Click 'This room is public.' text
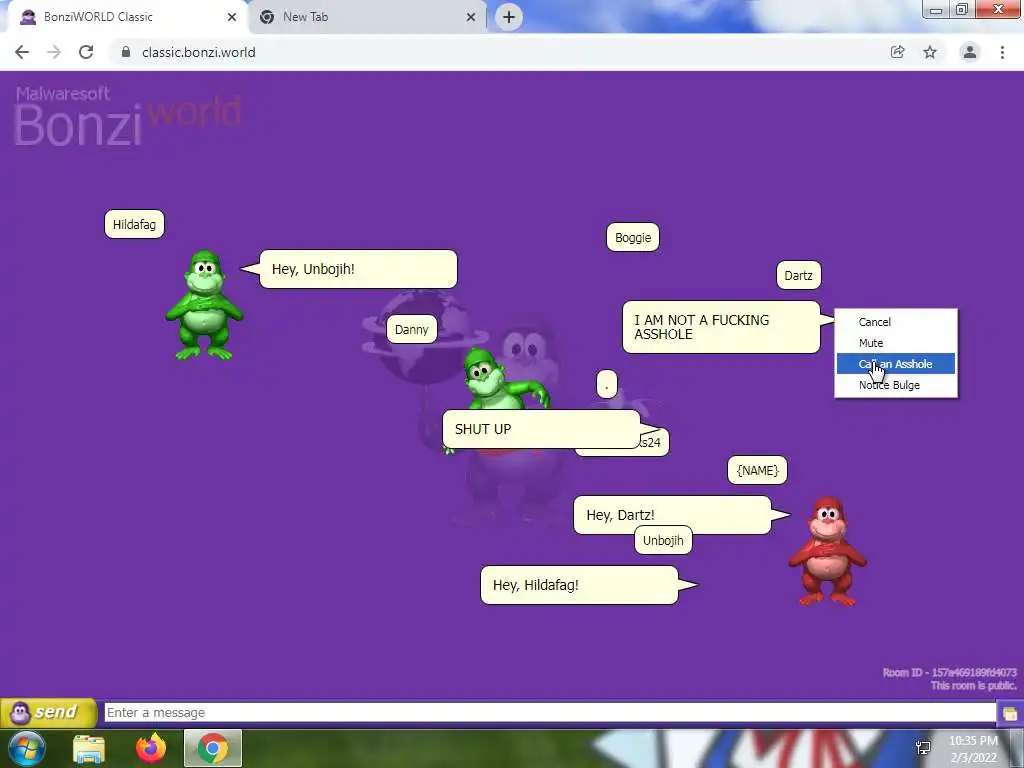This screenshot has height=768, width=1024. (x=974, y=686)
